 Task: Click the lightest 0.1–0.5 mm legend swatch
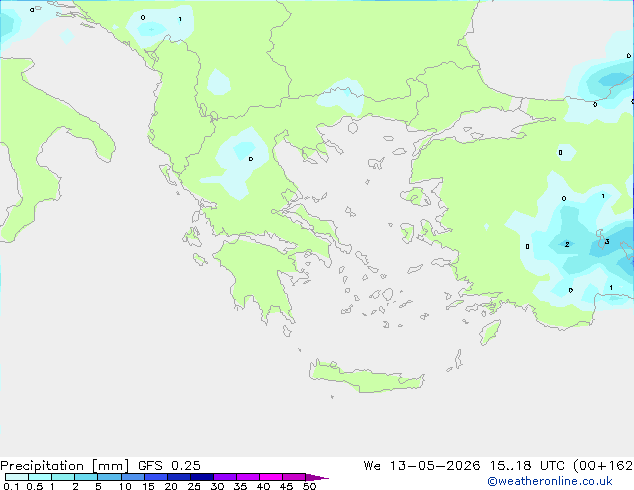tap(17, 477)
